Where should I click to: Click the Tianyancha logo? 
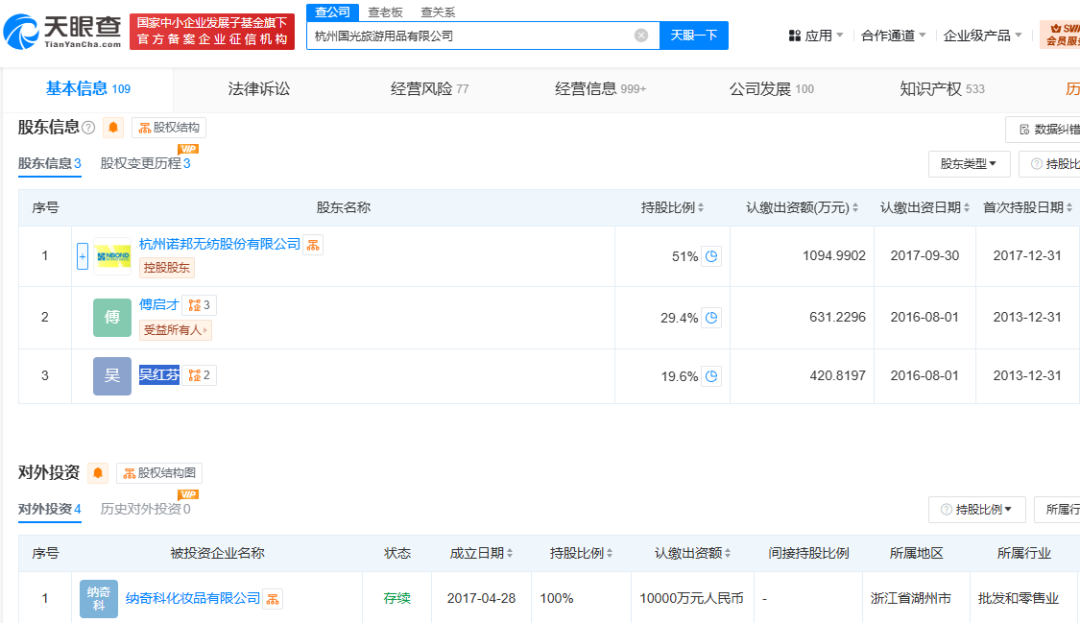60,30
